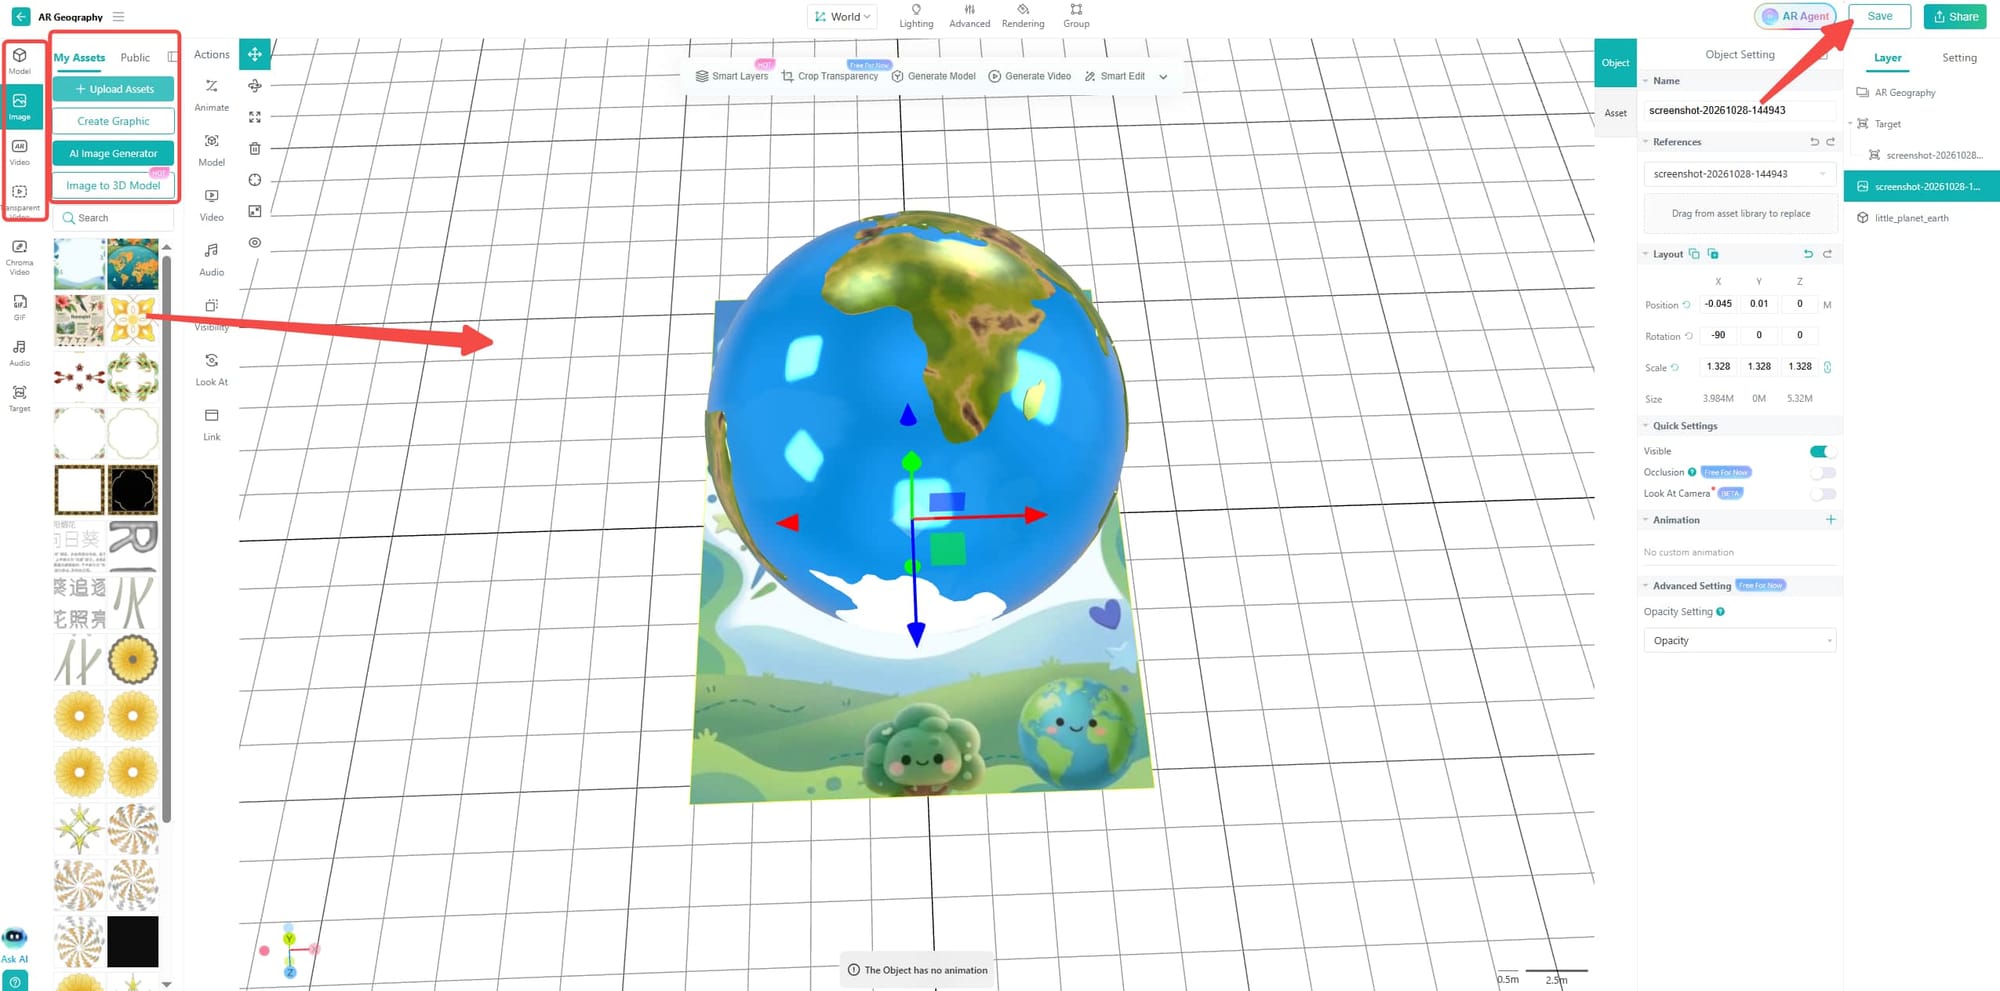Click the Save button
Viewport: 2000px width, 991px height.
click(x=1879, y=16)
